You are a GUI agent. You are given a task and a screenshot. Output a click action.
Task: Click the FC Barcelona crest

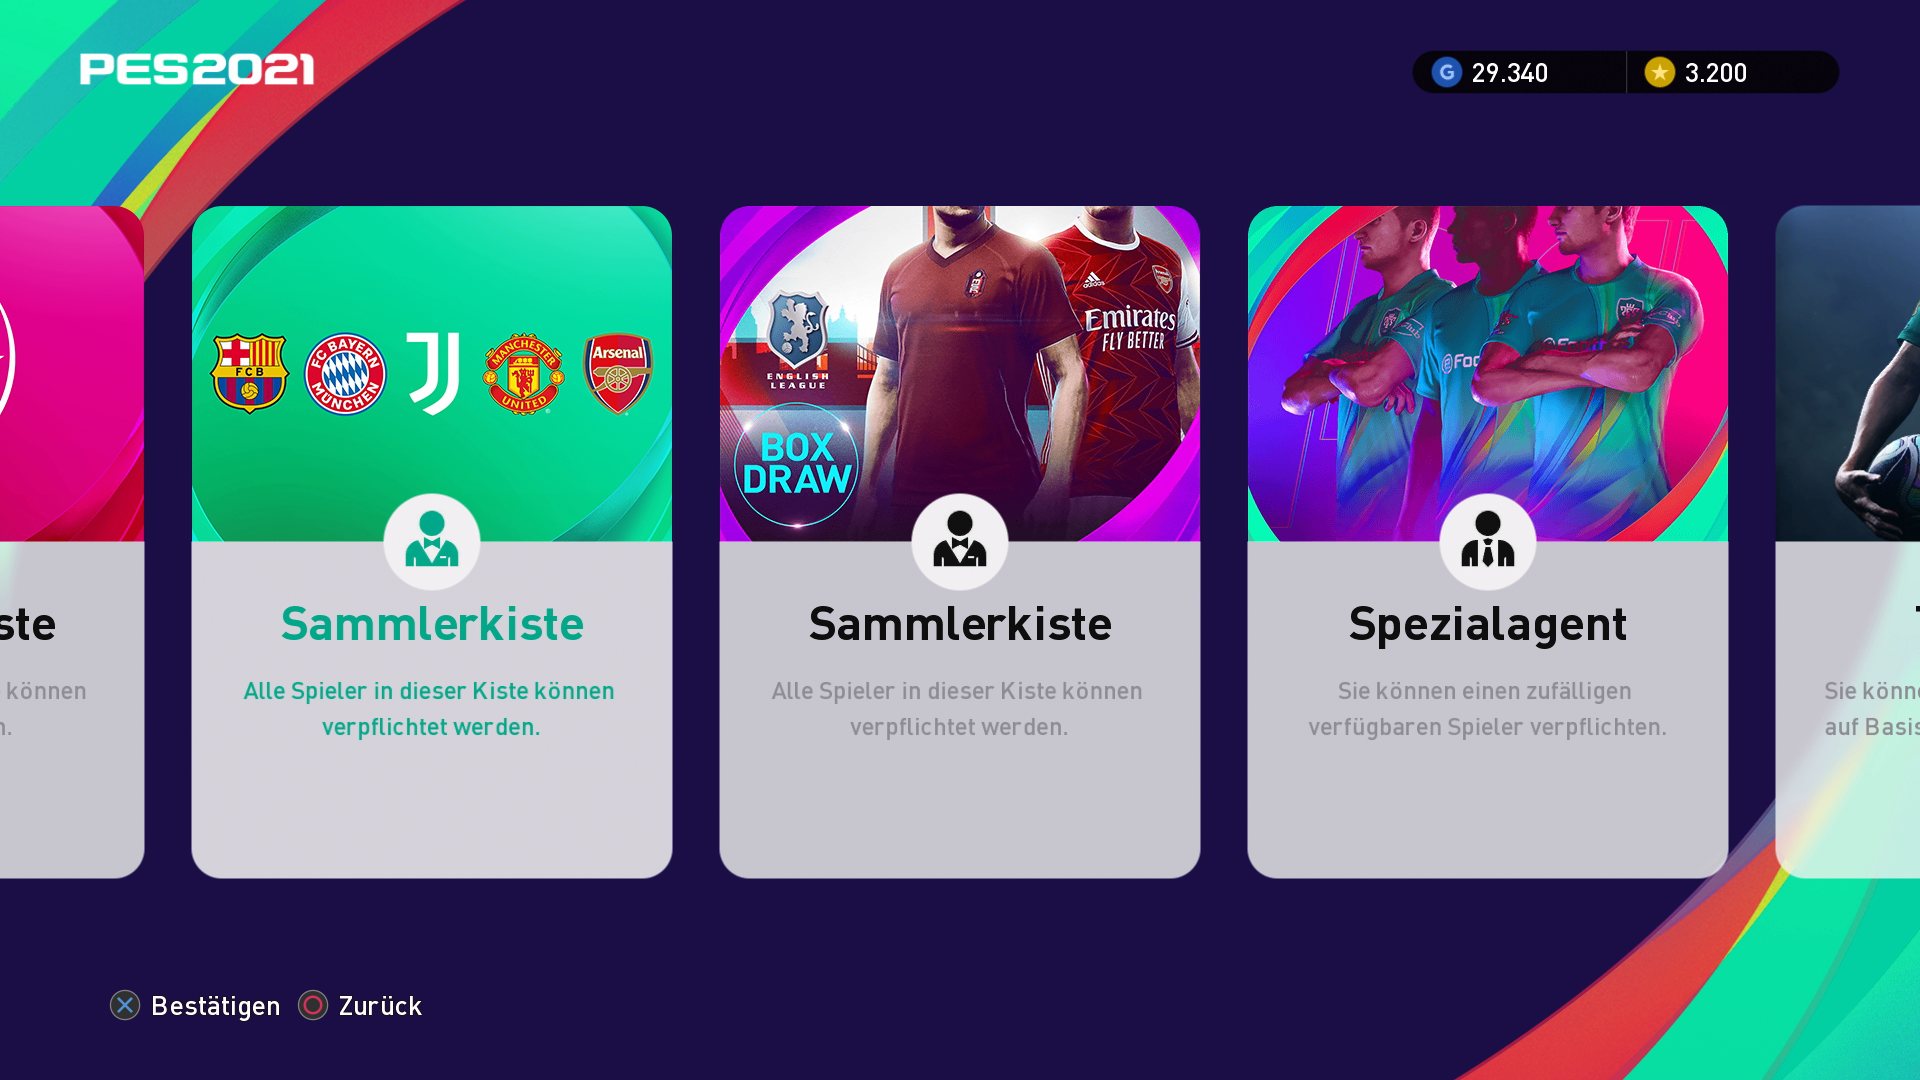(x=249, y=373)
